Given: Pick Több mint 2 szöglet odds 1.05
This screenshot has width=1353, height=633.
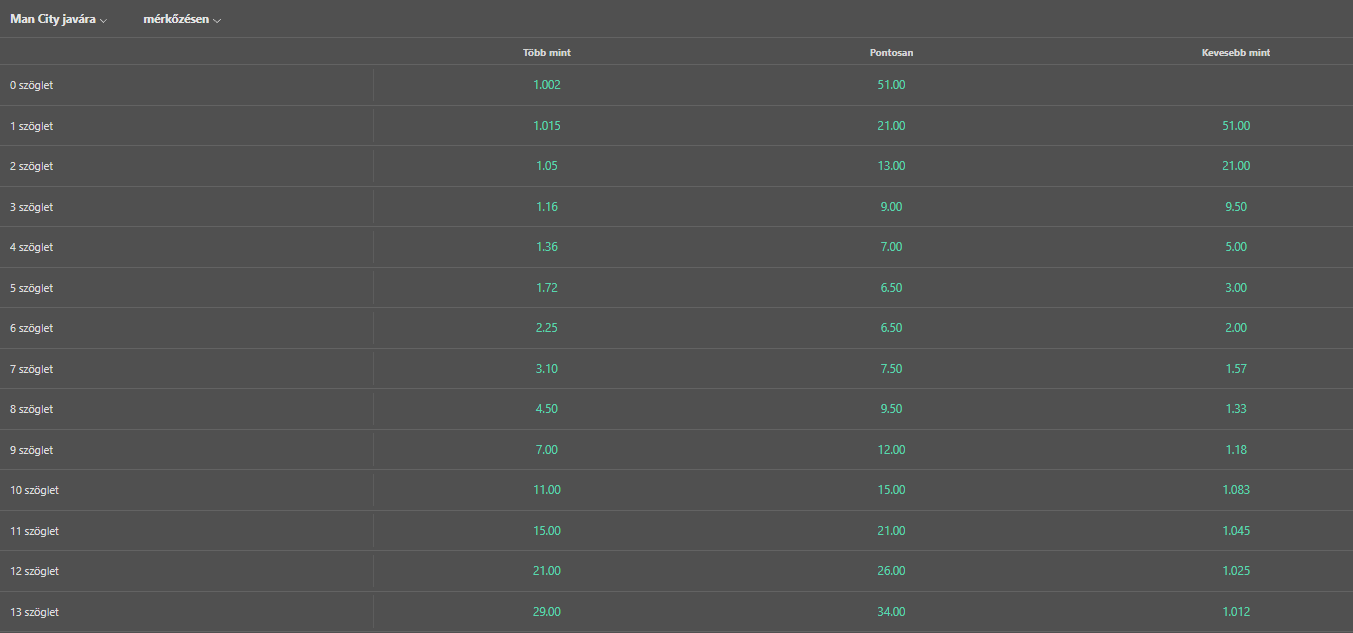Looking at the screenshot, I should 547,166.
